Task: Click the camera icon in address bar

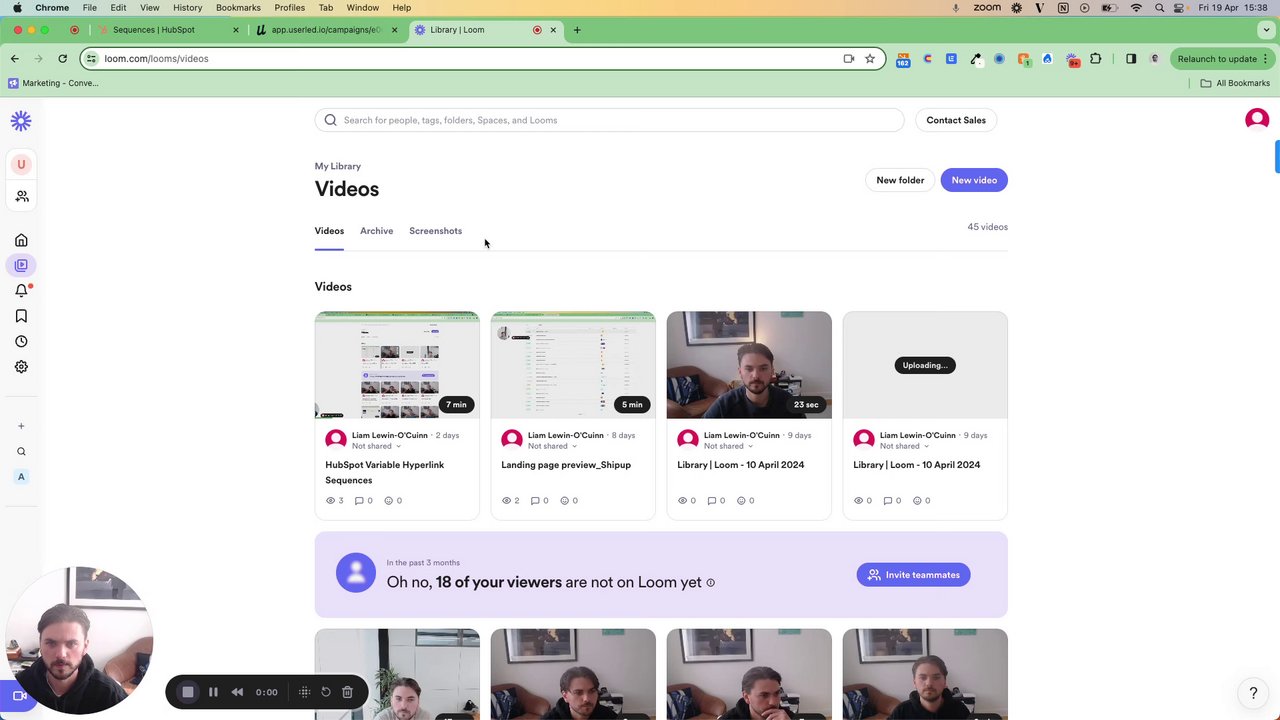Action: 849,59
